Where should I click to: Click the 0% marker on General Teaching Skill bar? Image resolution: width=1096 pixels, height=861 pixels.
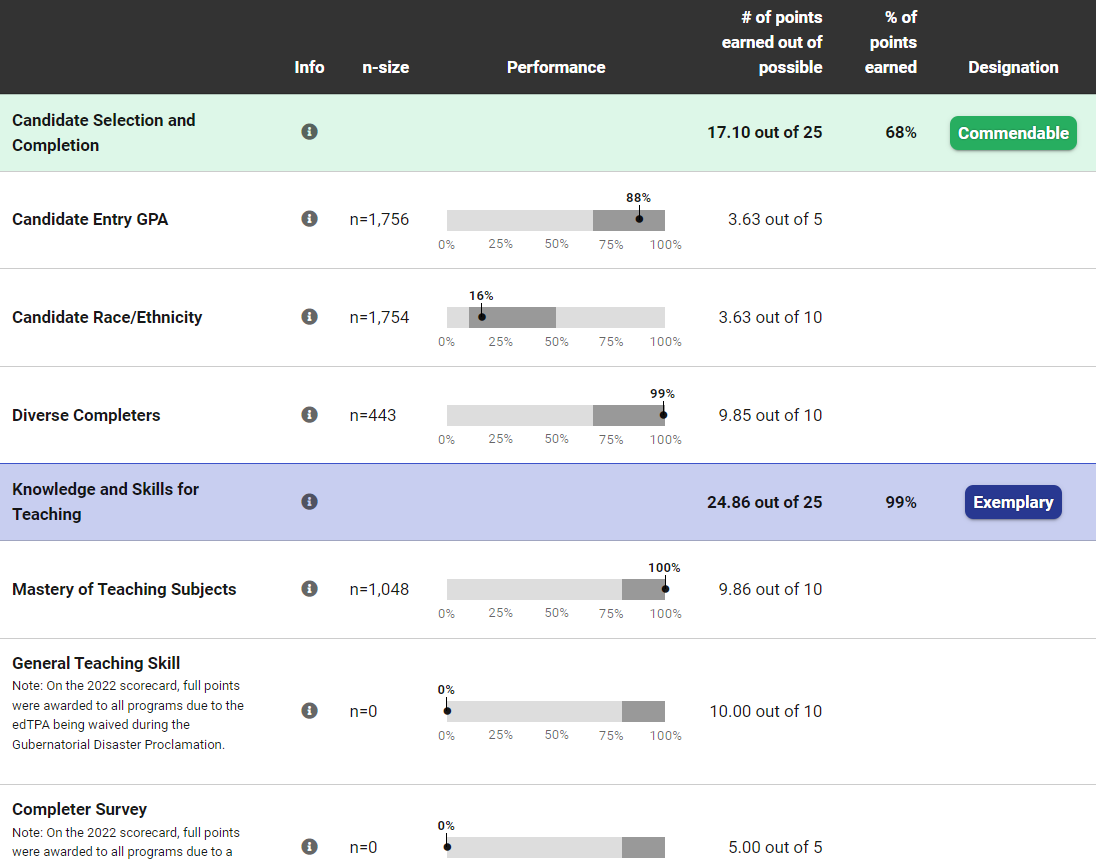click(447, 711)
